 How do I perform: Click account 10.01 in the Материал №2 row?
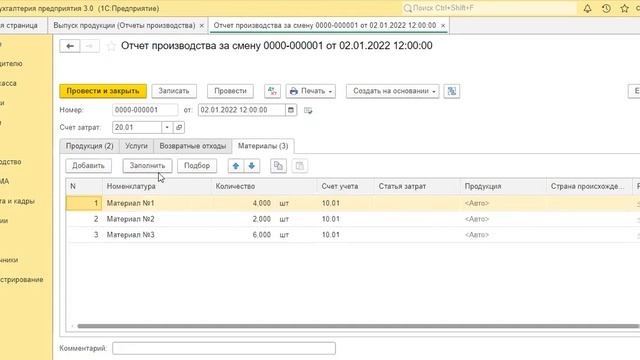point(331,219)
